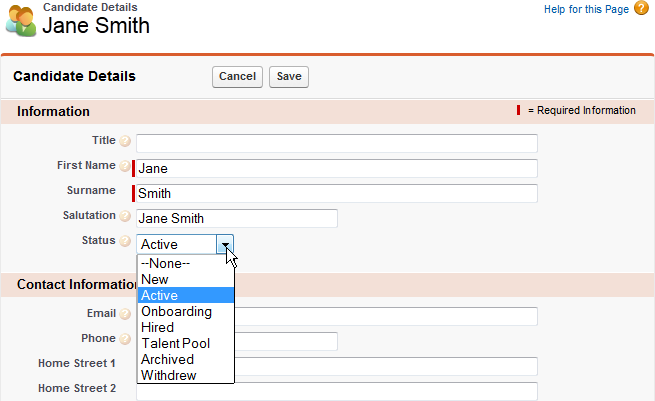The width and height of the screenshot is (655, 401).
Task: Click the help bubble next to Email
Action: pyautogui.click(x=125, y=315)
